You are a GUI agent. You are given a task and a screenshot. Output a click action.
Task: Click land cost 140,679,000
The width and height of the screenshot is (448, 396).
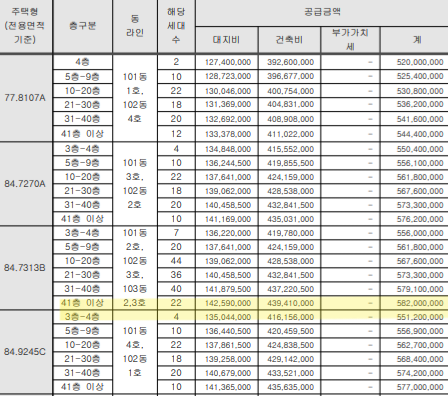click(228, 373)
